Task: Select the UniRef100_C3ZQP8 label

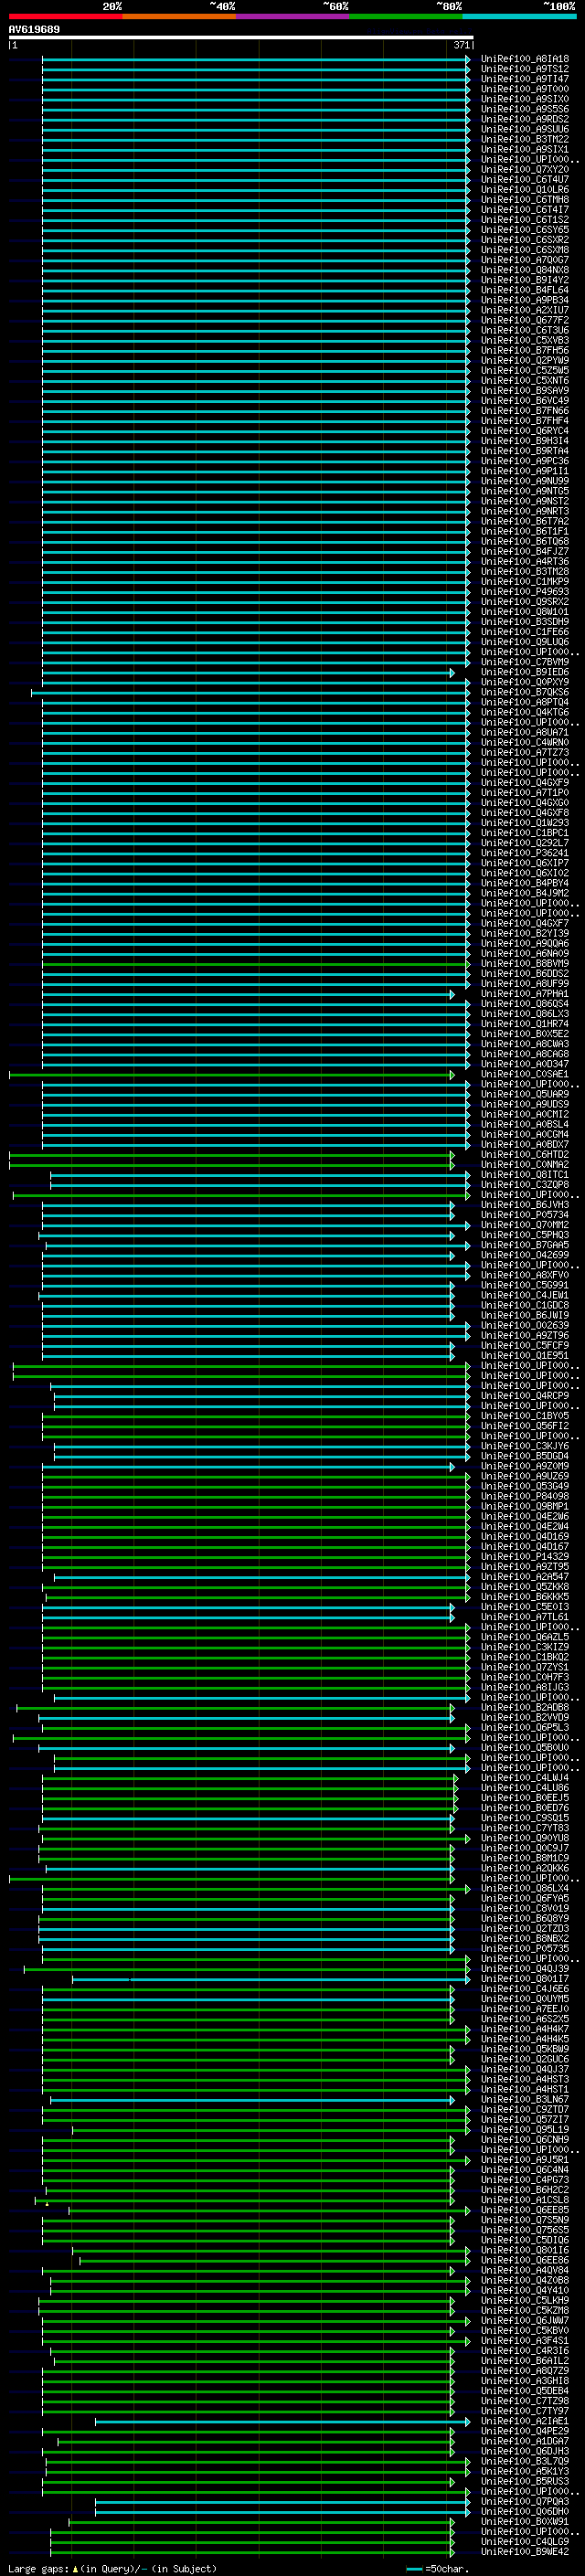Action: point(524,1185)
